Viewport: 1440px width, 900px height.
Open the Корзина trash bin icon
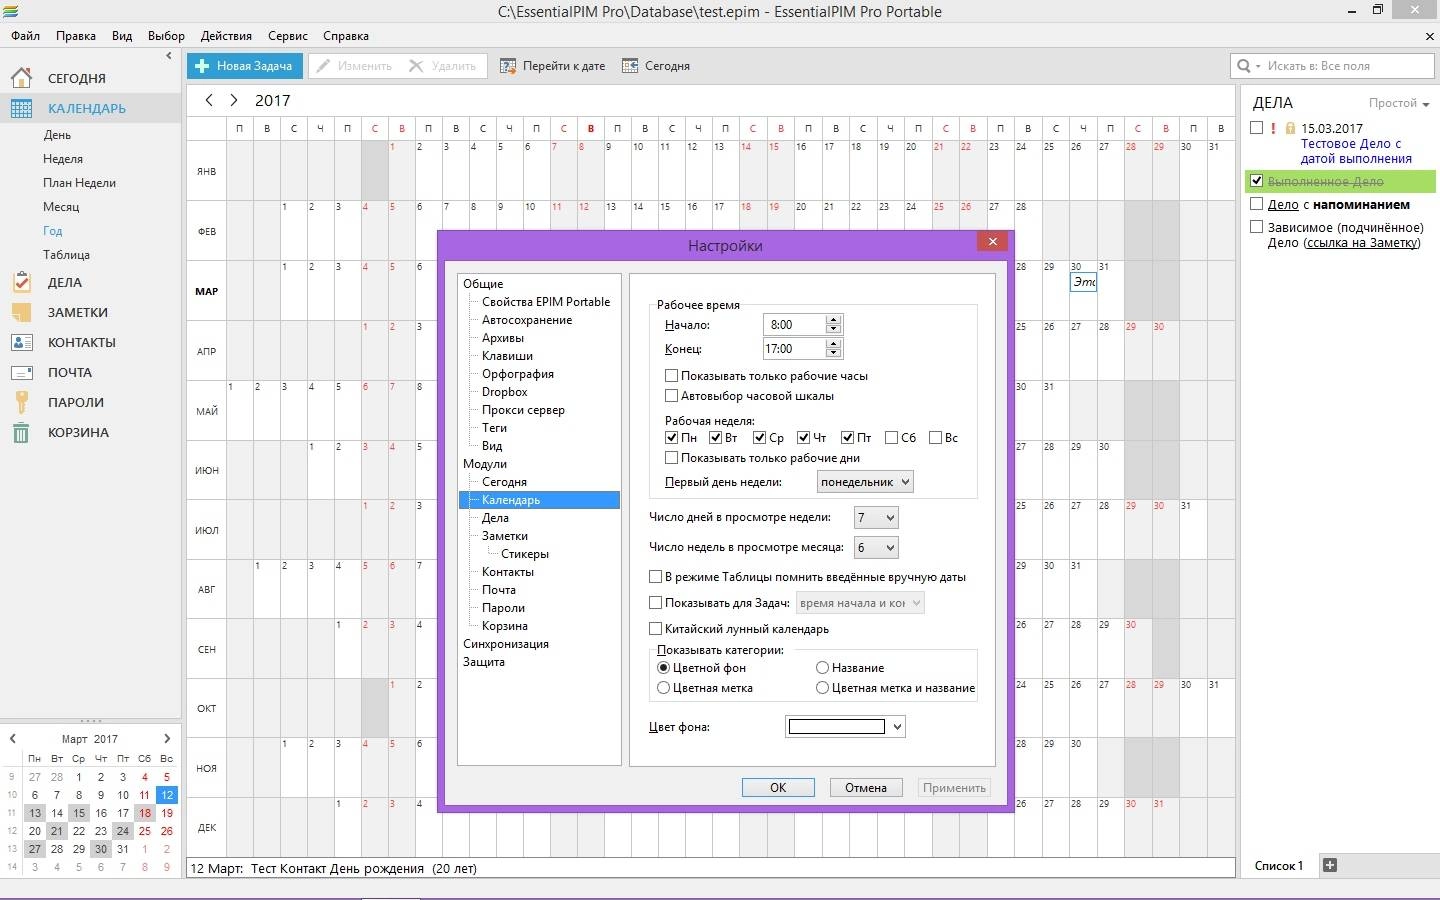21,432
